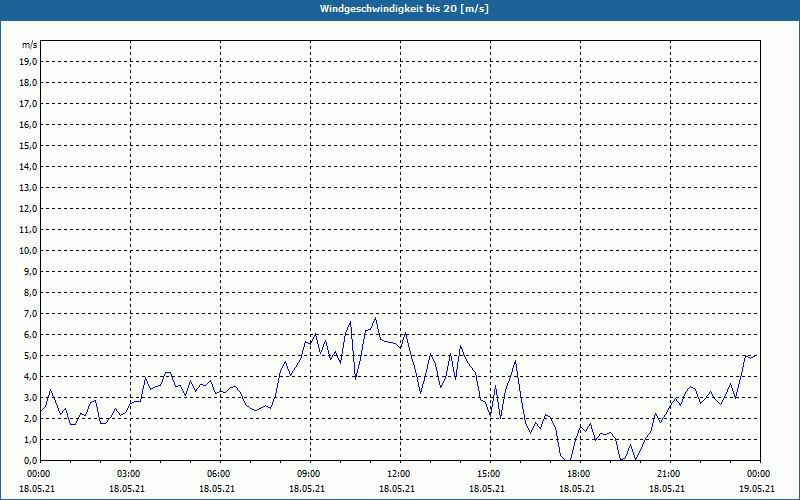
Task: Select the 8,0 y-axis label
Action: (x=31, y=293)
